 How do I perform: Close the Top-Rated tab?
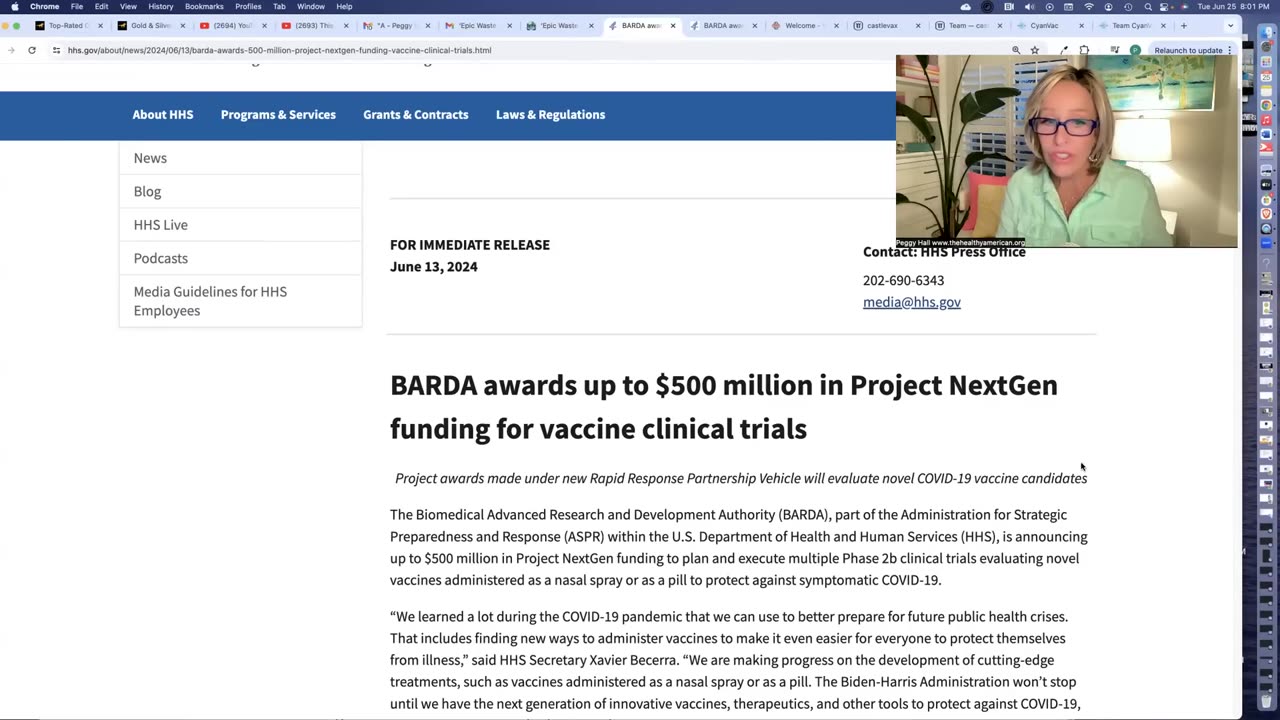click(x=99, y=25)
